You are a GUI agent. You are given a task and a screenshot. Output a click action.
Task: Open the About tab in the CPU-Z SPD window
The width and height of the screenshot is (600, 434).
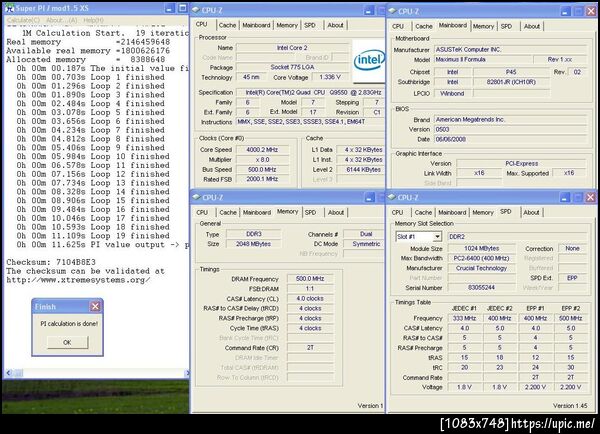(x=531, y=212)
